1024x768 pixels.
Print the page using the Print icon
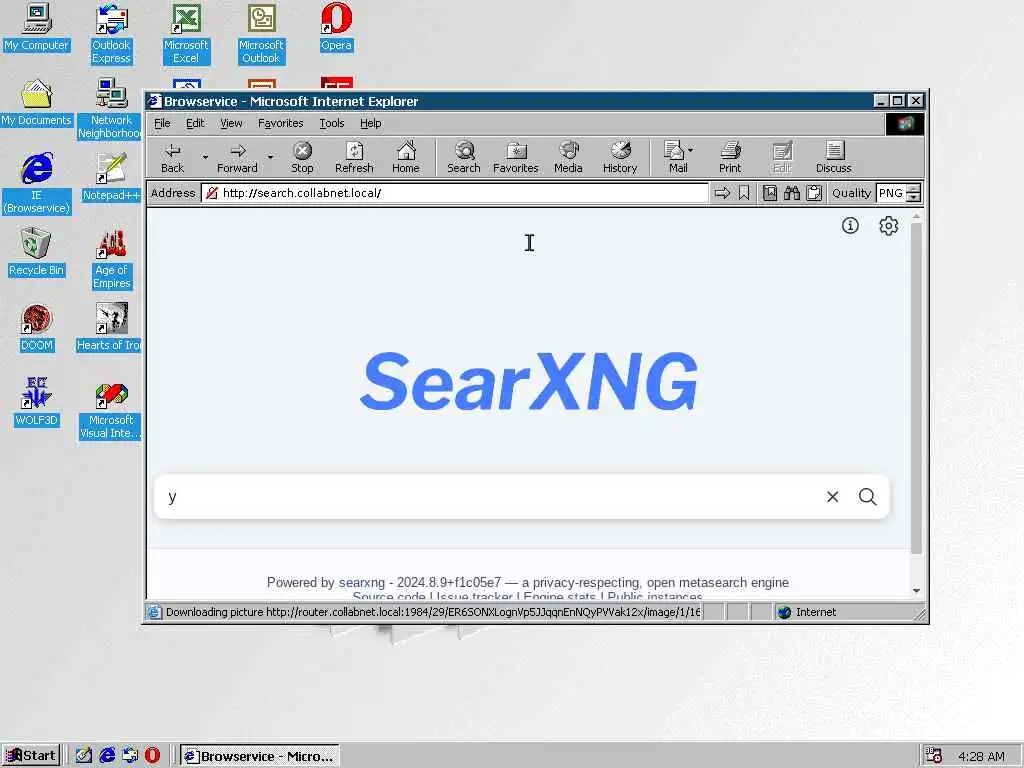tap(730, 157)
